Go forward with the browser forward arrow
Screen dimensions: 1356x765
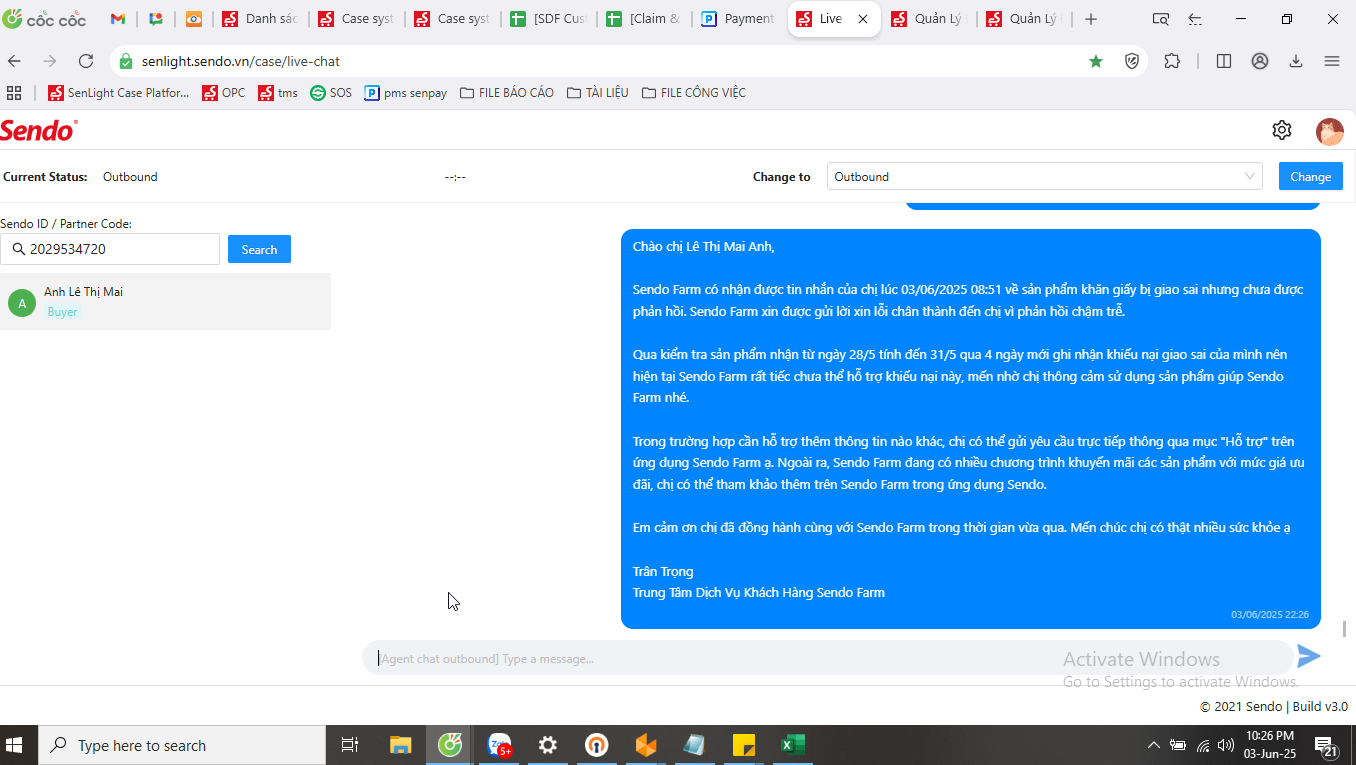[49, 61]
